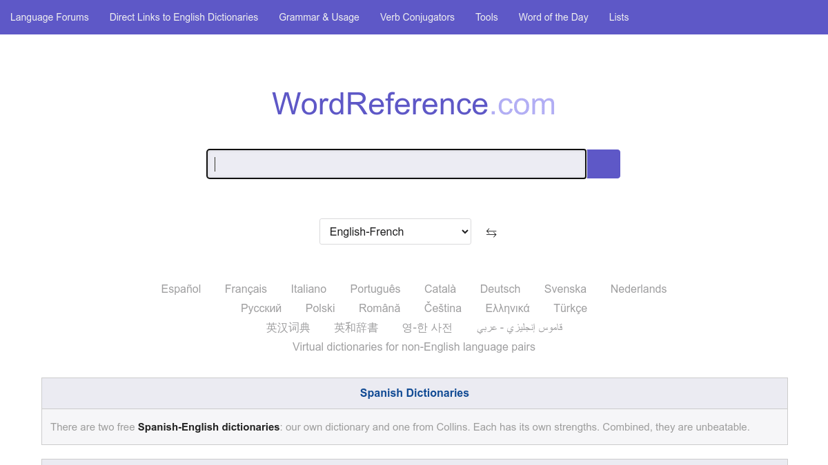Open Grammar & Usage menu
The height and width of the screenshot is (465, 828).
(x=319, y=17)
